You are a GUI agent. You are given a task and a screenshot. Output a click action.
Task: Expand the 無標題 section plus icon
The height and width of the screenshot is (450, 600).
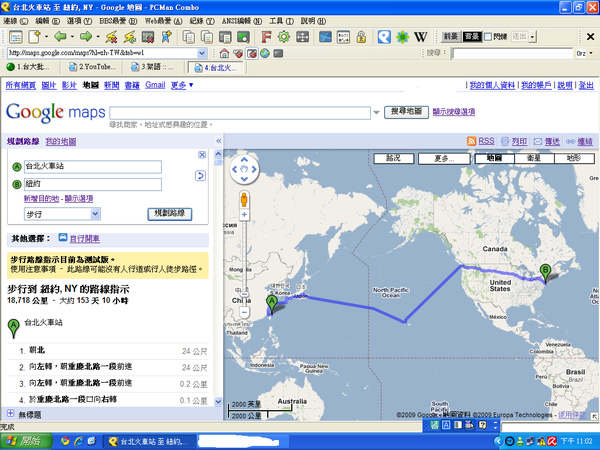tap(10, 413)
